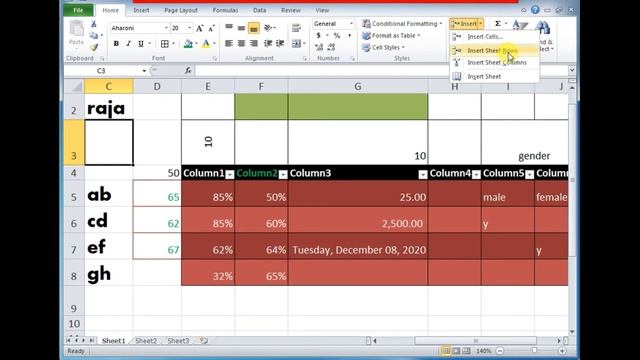Click the fx Insert Function icon
Viewport: 640px width, 360px height.
pyautogui.click(x=188, y=71)
